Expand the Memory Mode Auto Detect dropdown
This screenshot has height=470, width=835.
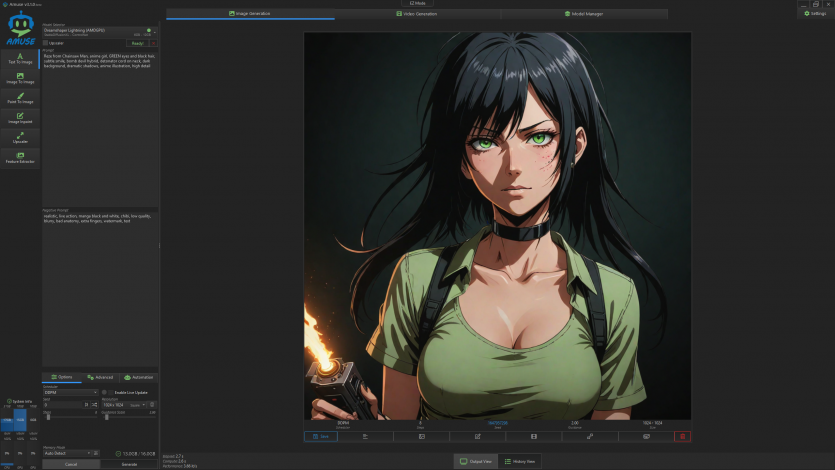(70, 453)
